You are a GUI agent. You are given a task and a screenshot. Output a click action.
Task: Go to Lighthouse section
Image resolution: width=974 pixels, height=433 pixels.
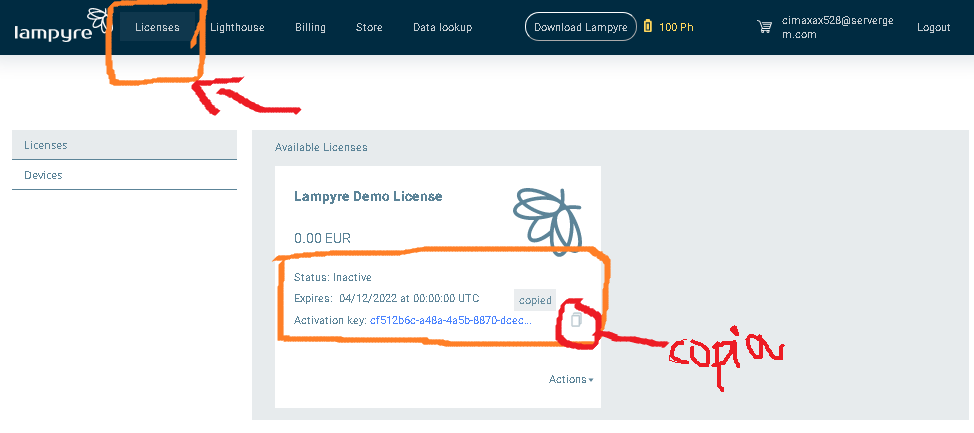click(237, 27)
